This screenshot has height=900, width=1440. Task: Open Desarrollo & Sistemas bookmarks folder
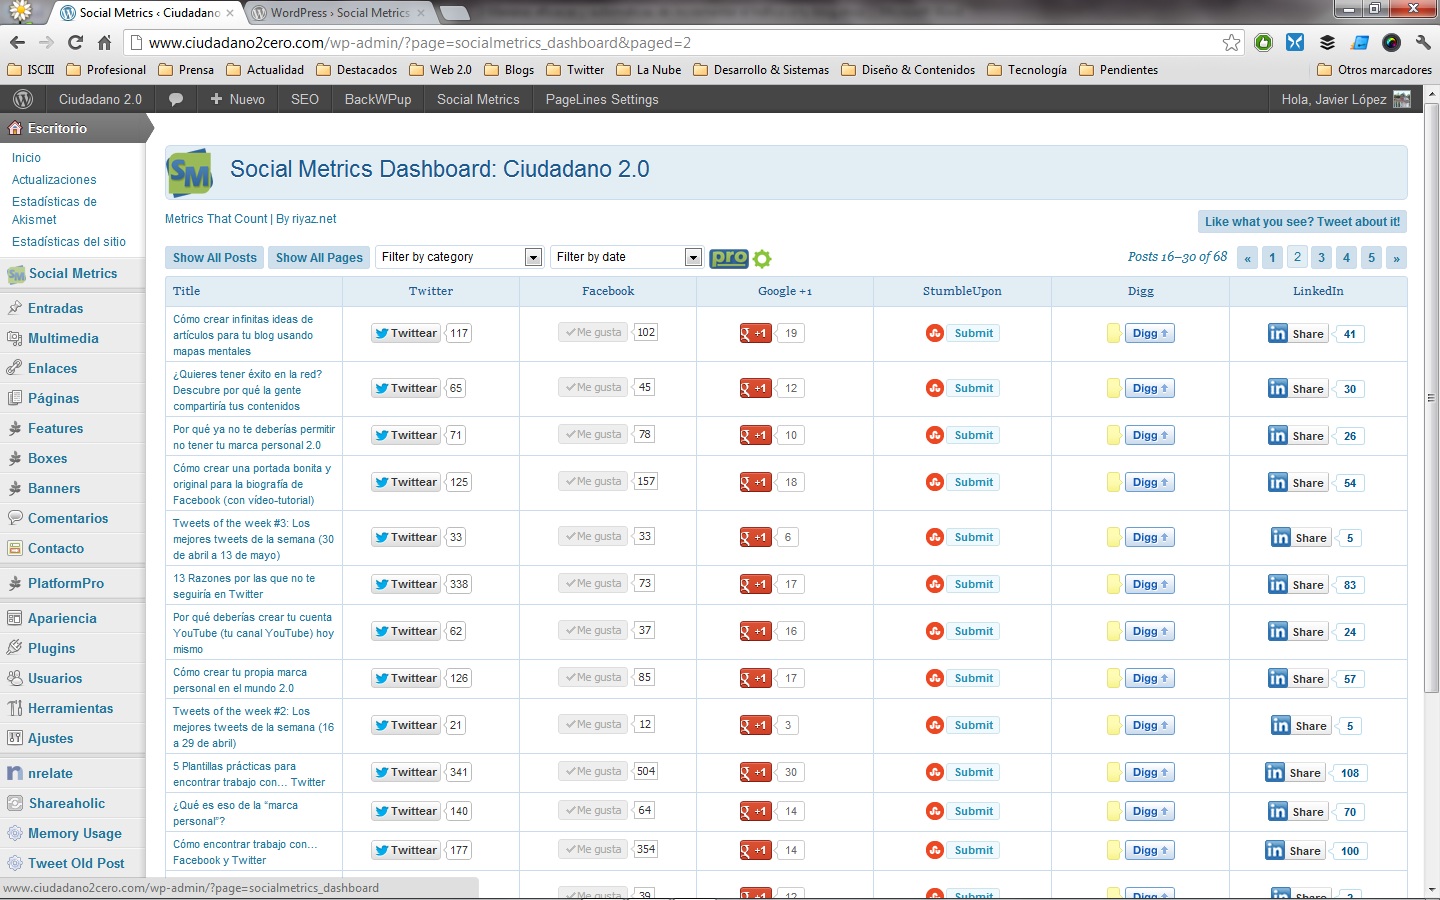760,70
